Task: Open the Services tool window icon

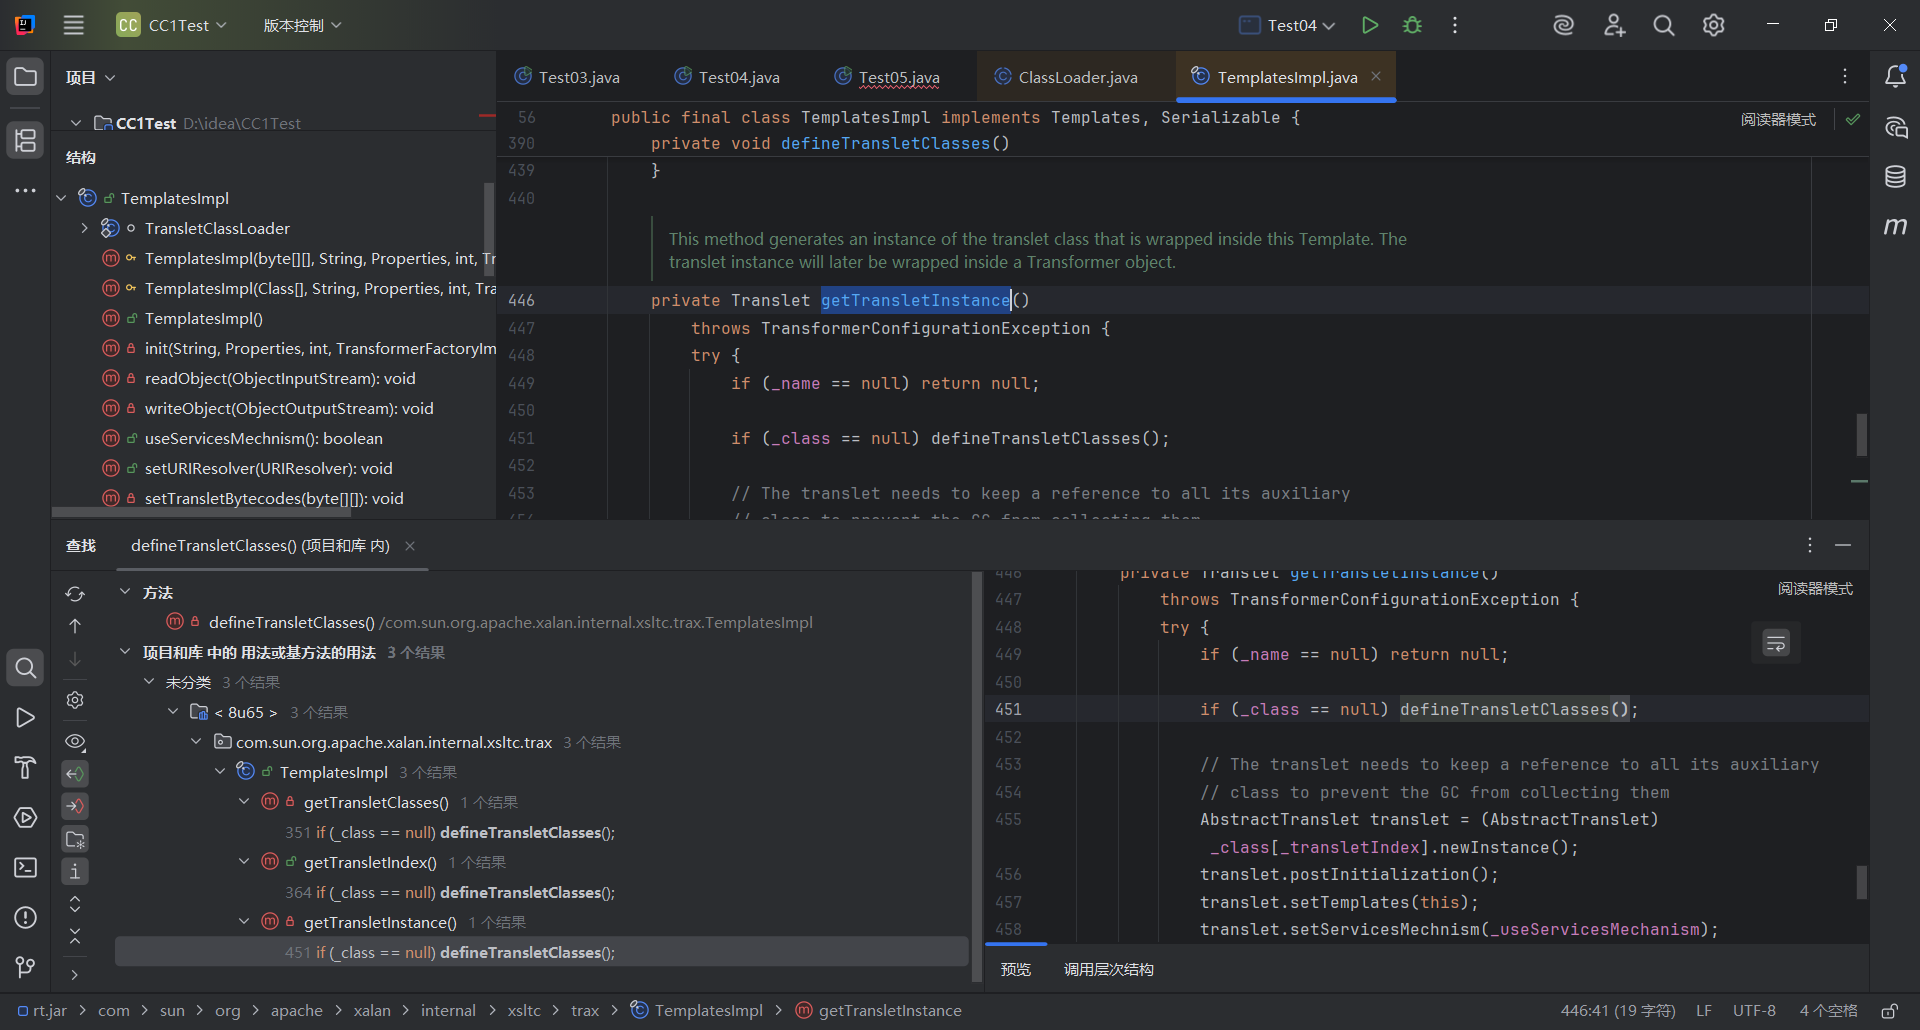Action: (x=26, y=817)
